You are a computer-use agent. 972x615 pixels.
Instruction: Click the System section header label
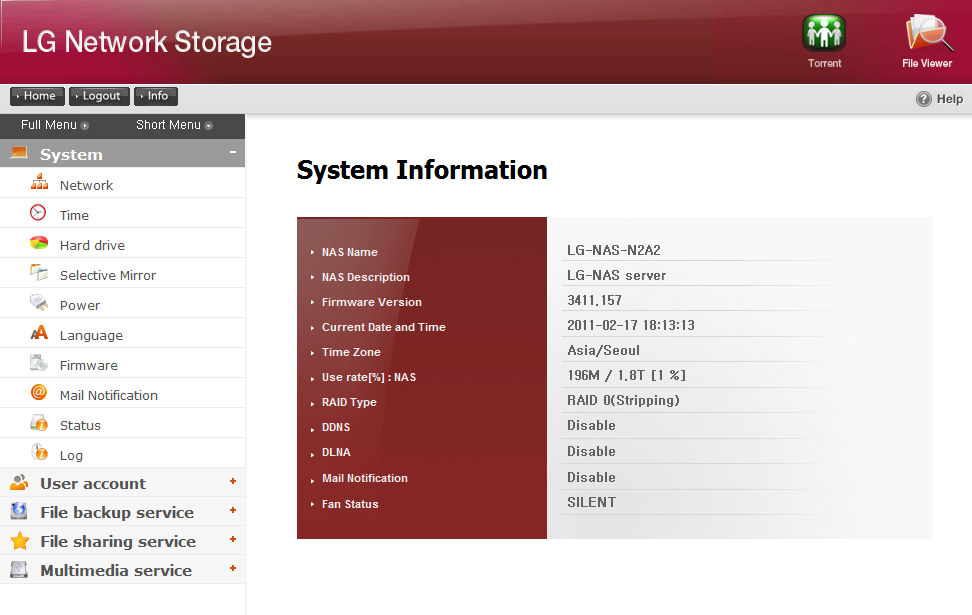point(71,154)
